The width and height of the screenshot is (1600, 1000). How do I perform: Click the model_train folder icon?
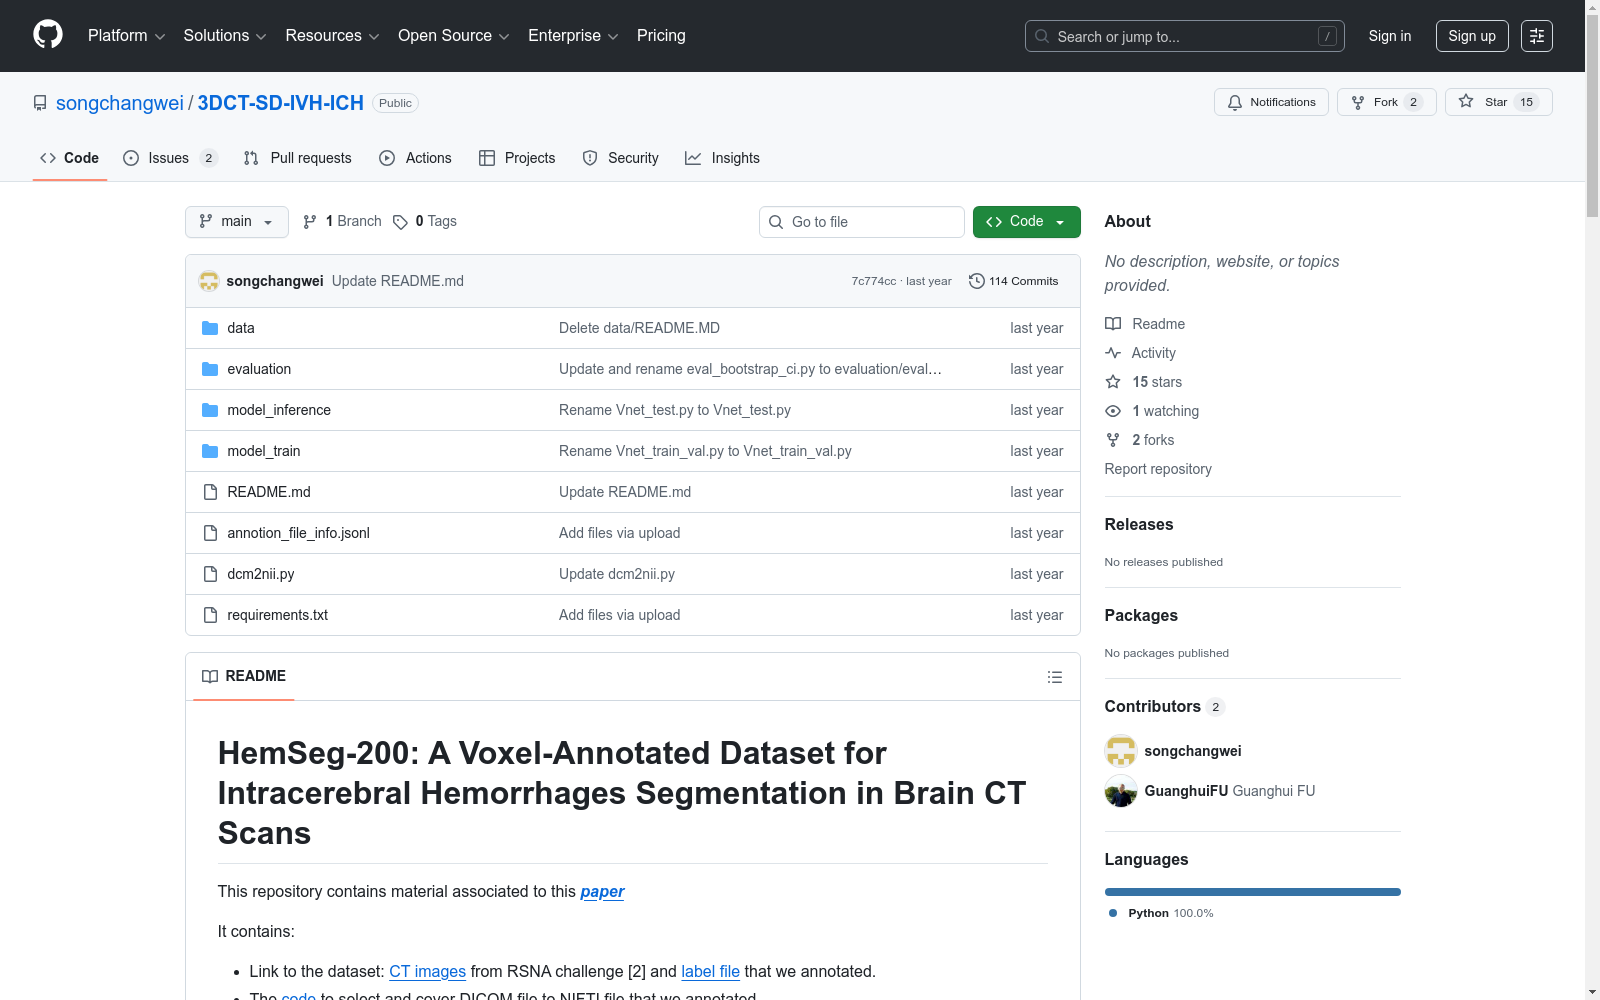[210, 451]
